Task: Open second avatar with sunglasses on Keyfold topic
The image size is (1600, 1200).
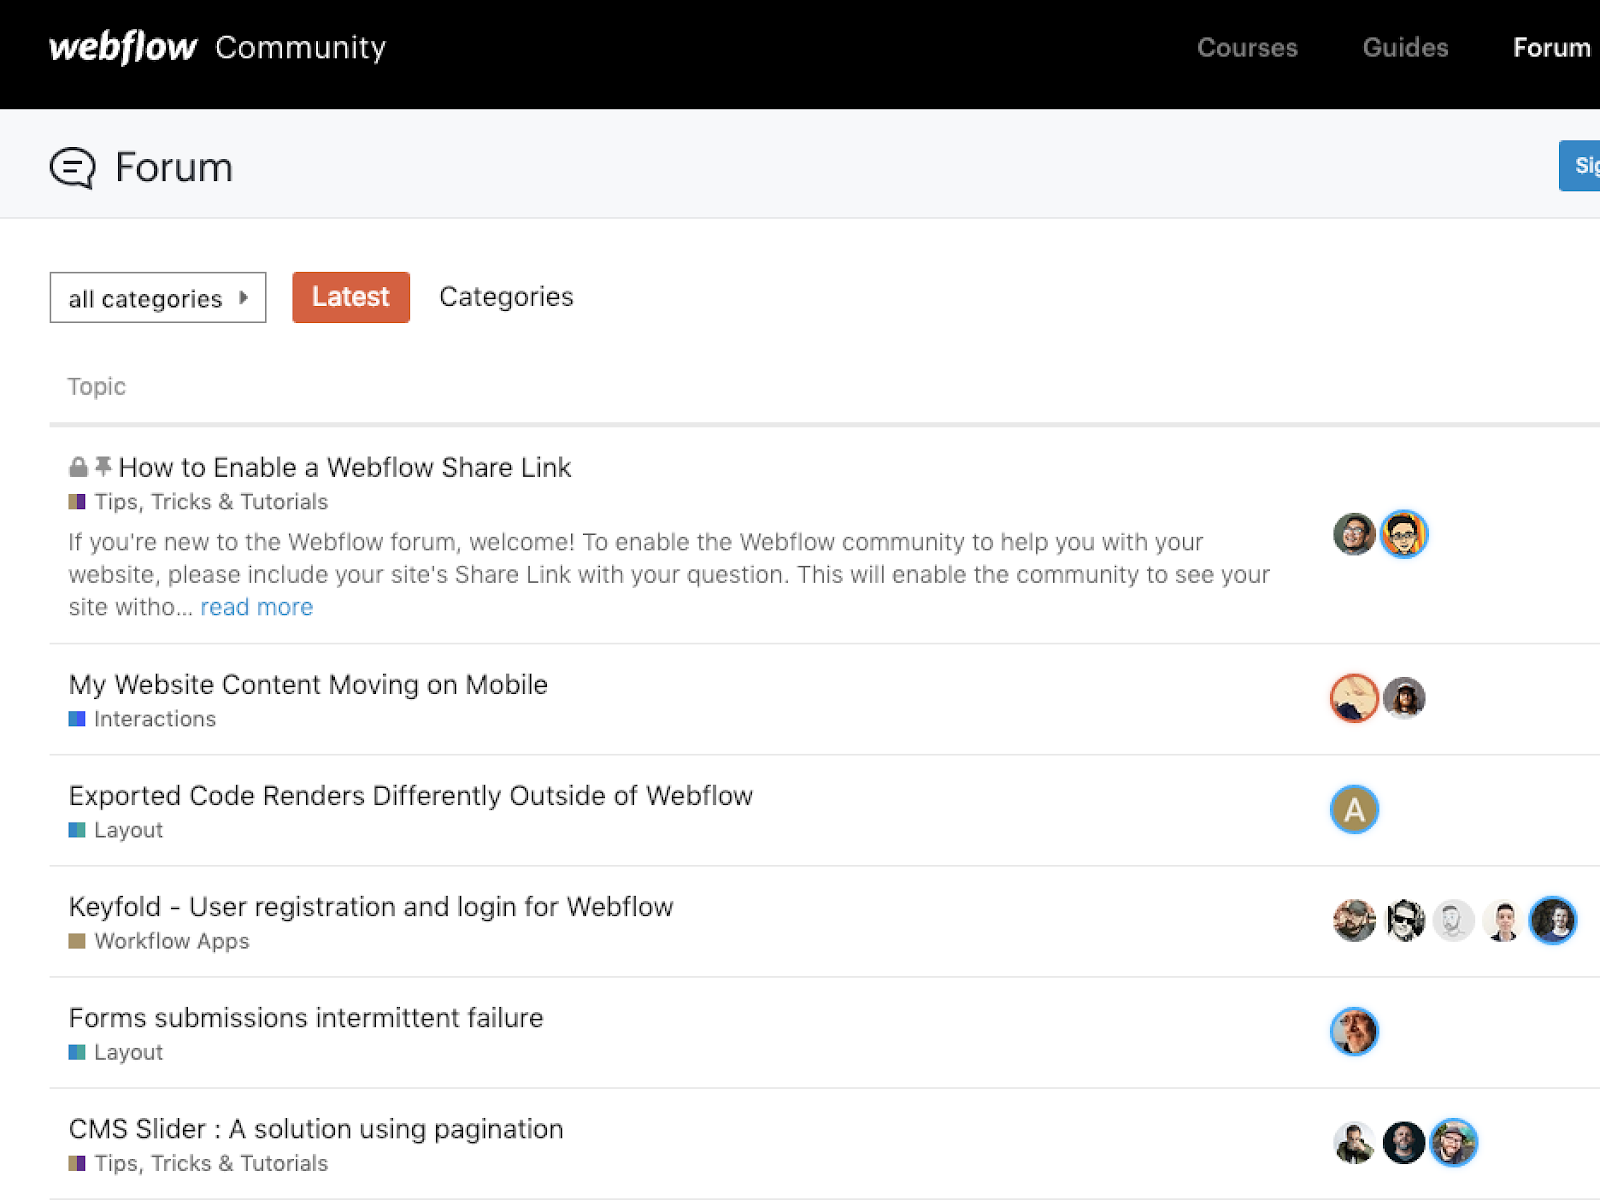Action: click(x=1404, y=920)
